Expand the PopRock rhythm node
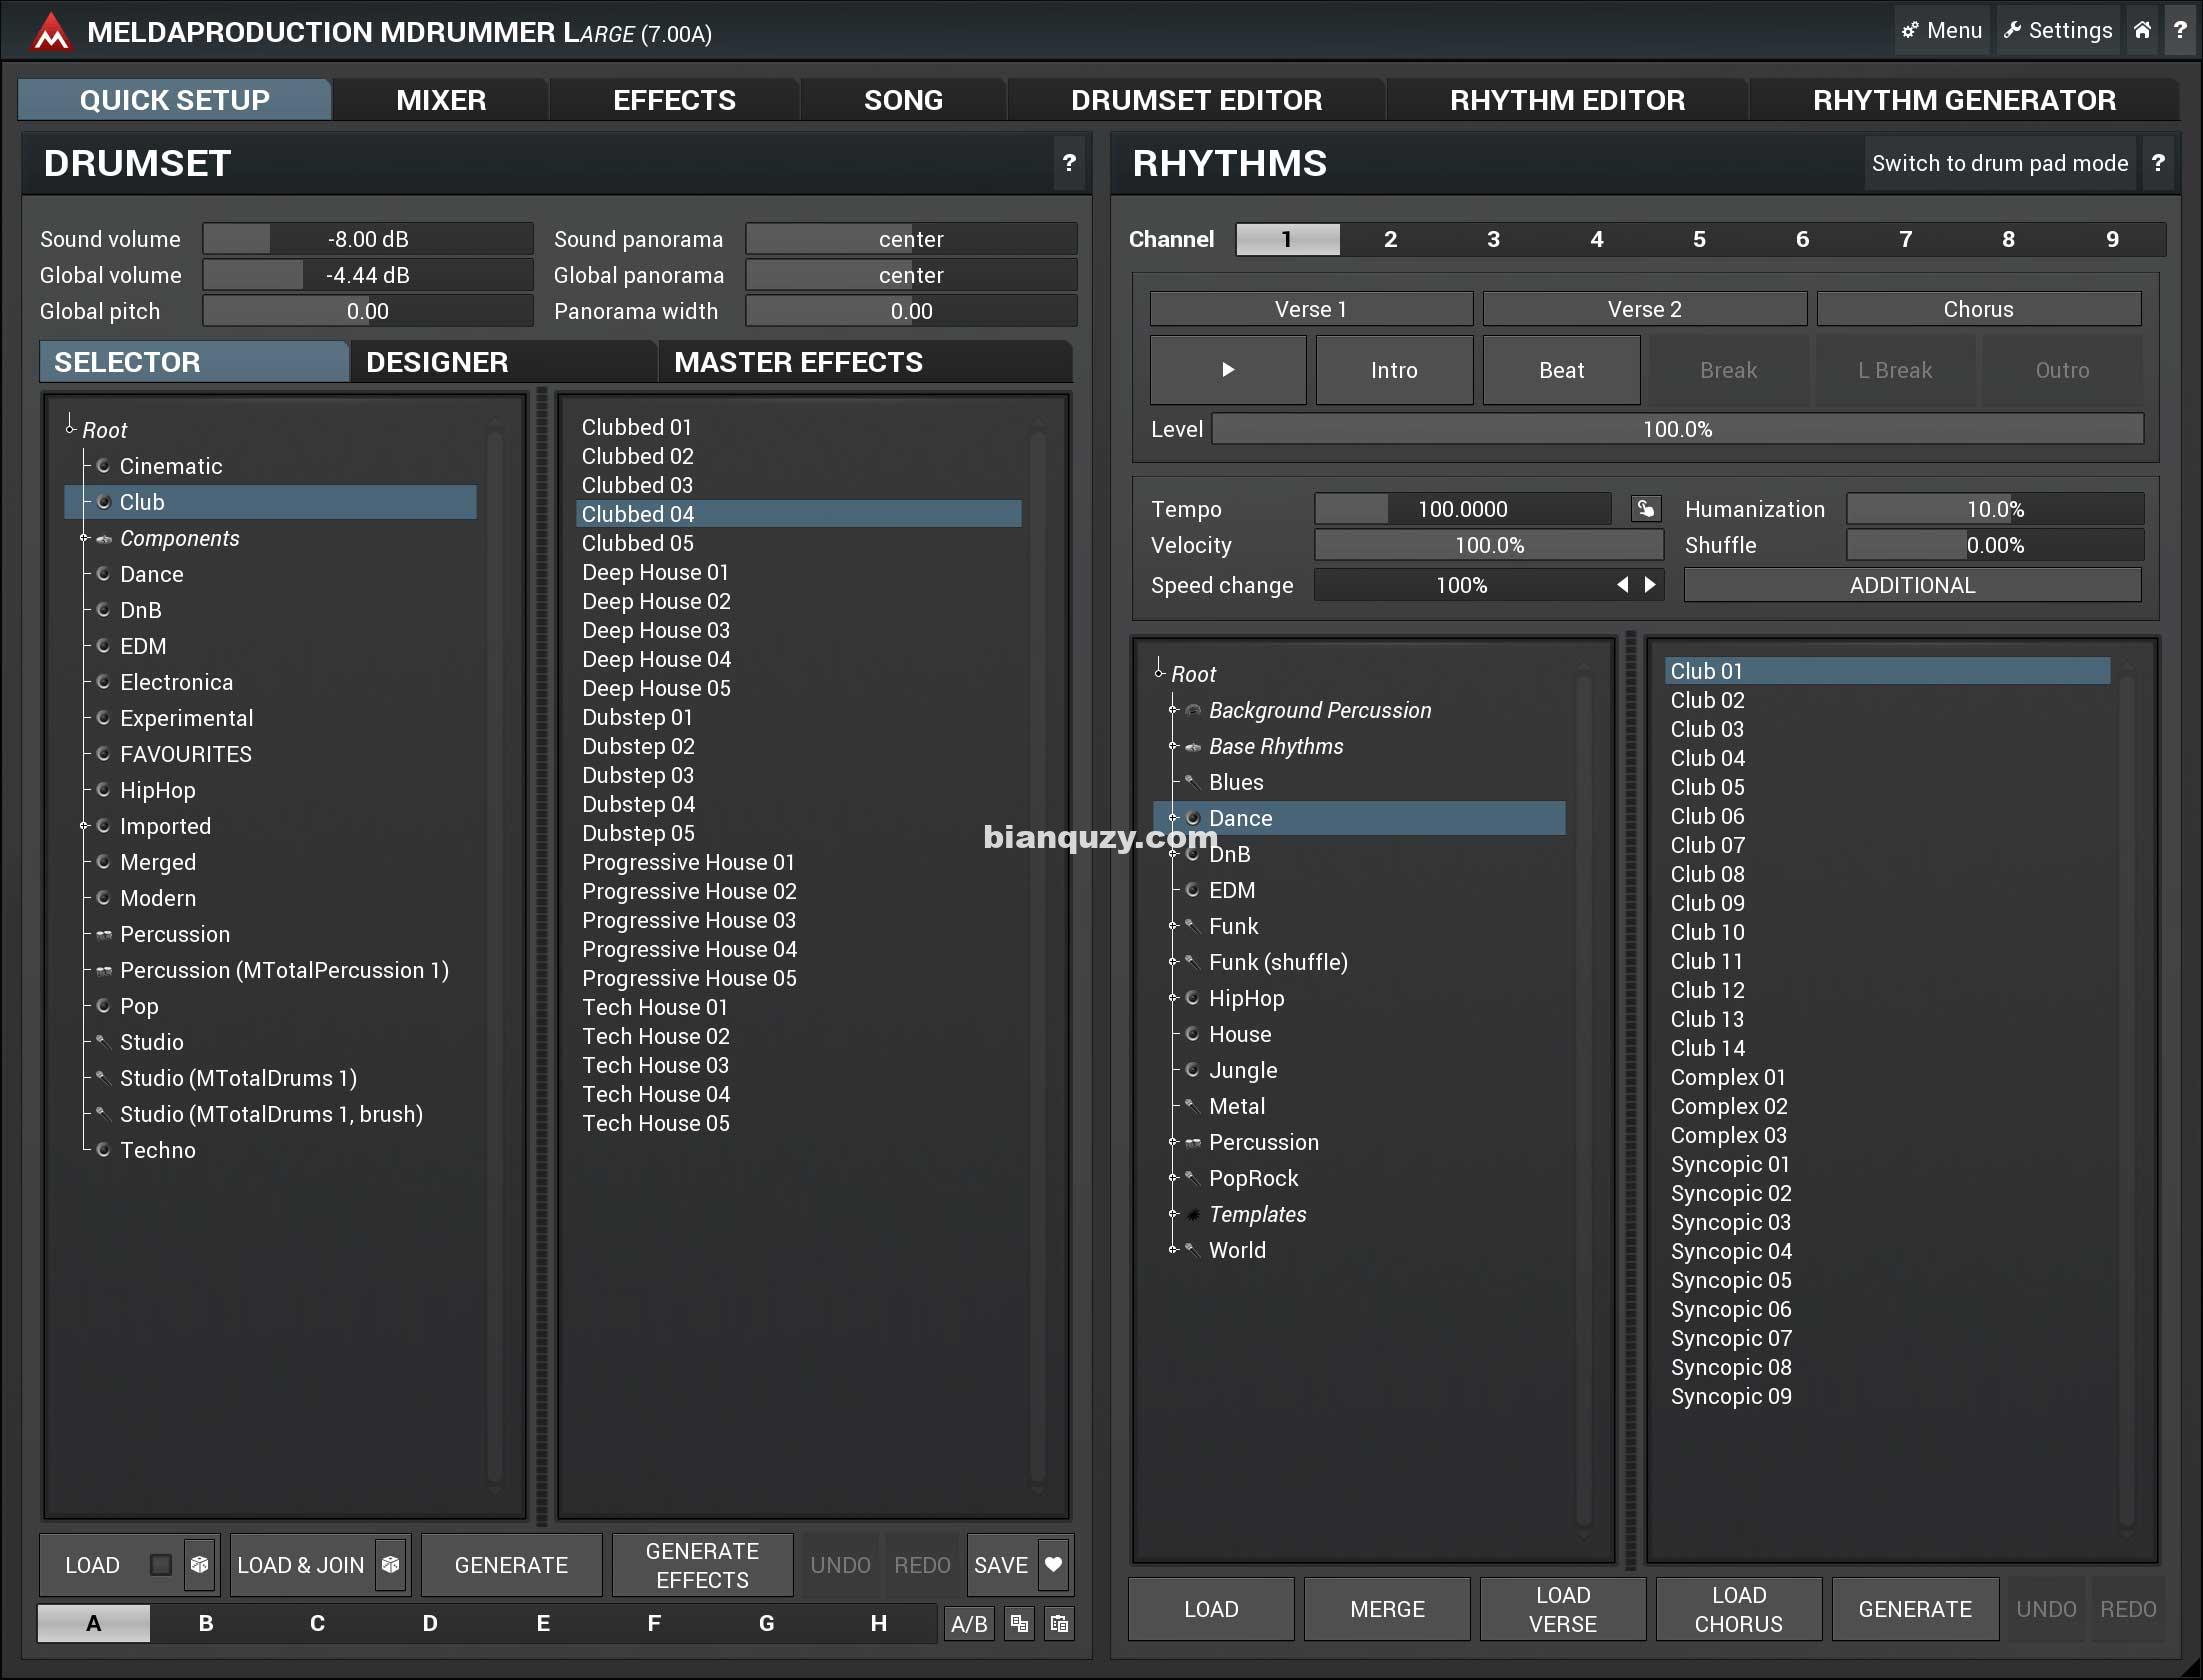 (1173, 1178)
